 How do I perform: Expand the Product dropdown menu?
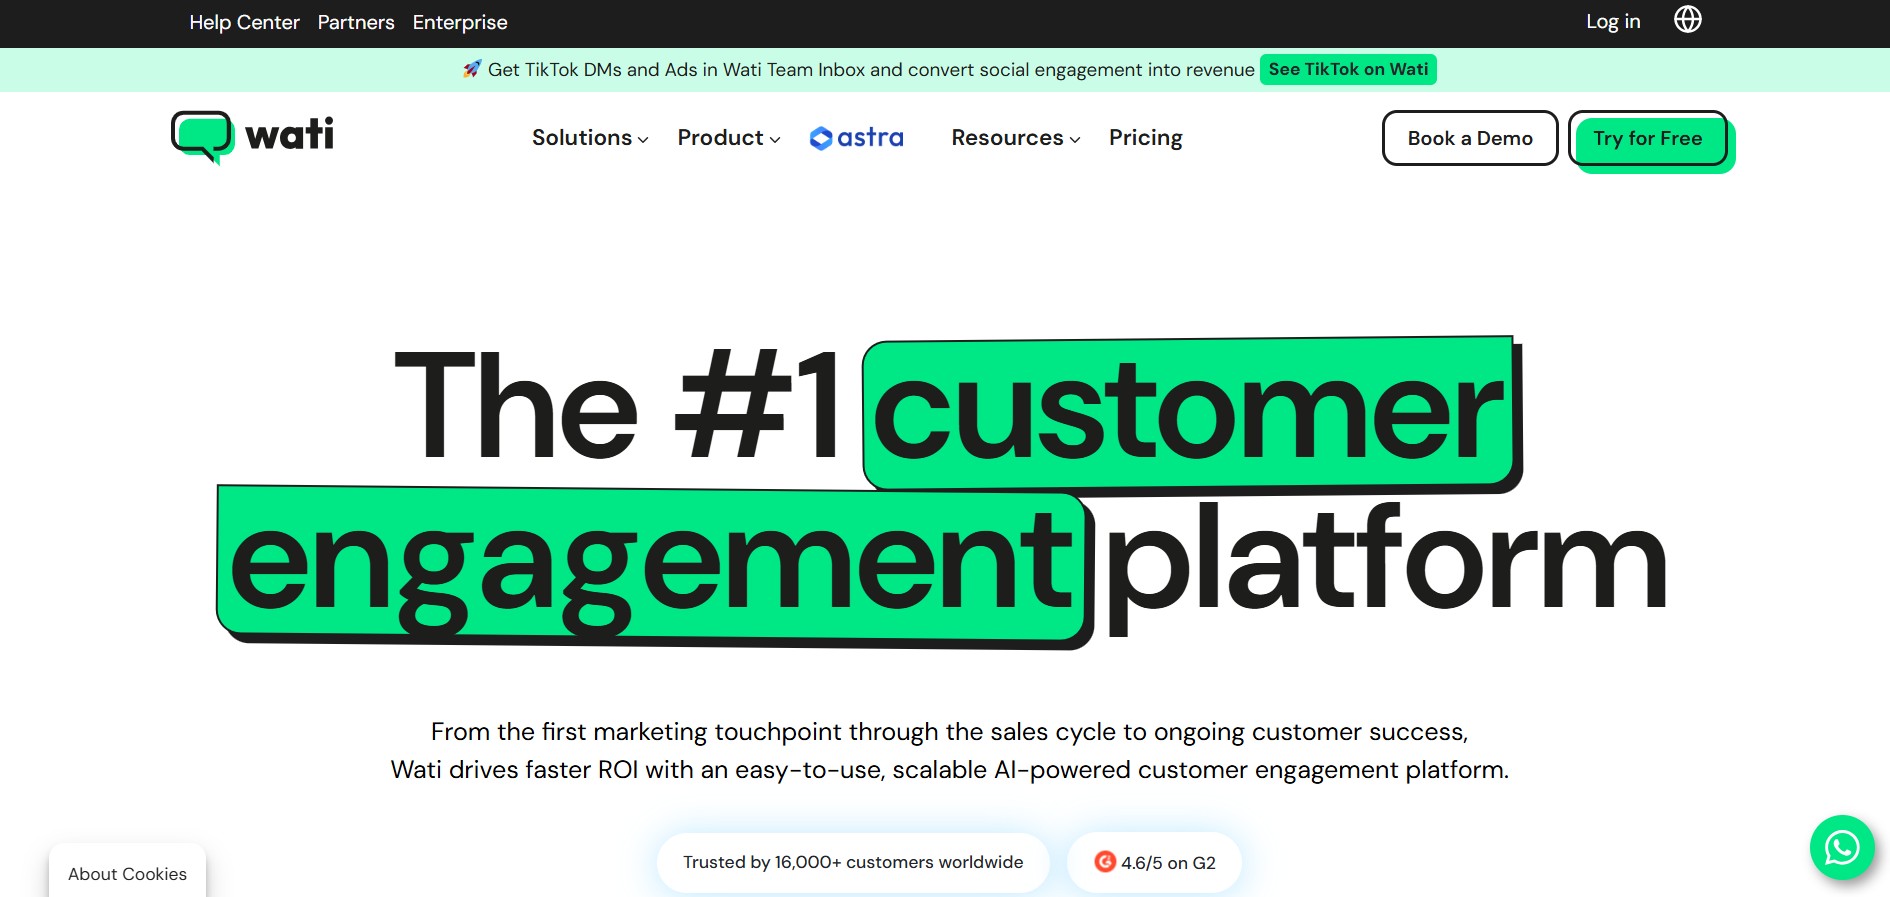(729, 138)
